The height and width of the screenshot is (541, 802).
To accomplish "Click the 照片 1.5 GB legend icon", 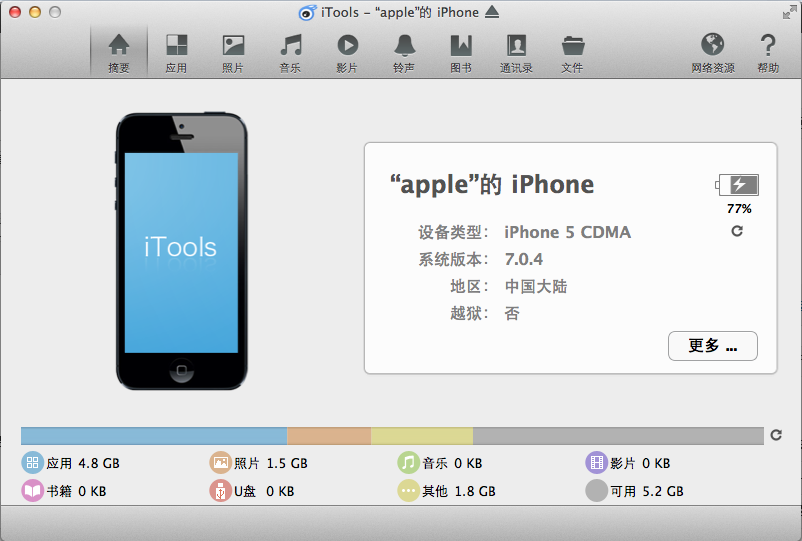I will coord(220,463).
